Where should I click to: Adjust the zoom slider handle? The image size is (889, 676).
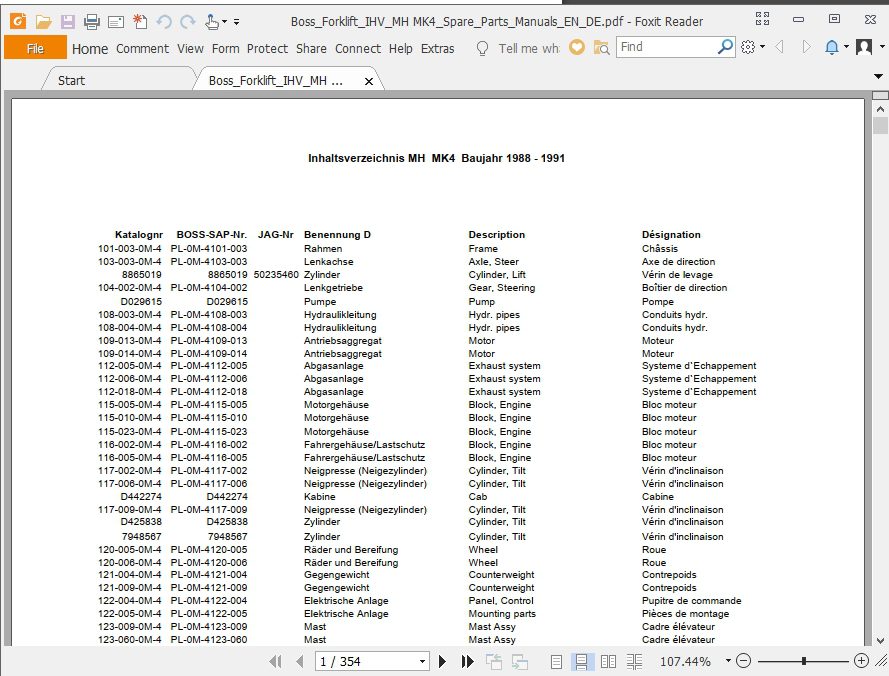click(x=804, y=661)
